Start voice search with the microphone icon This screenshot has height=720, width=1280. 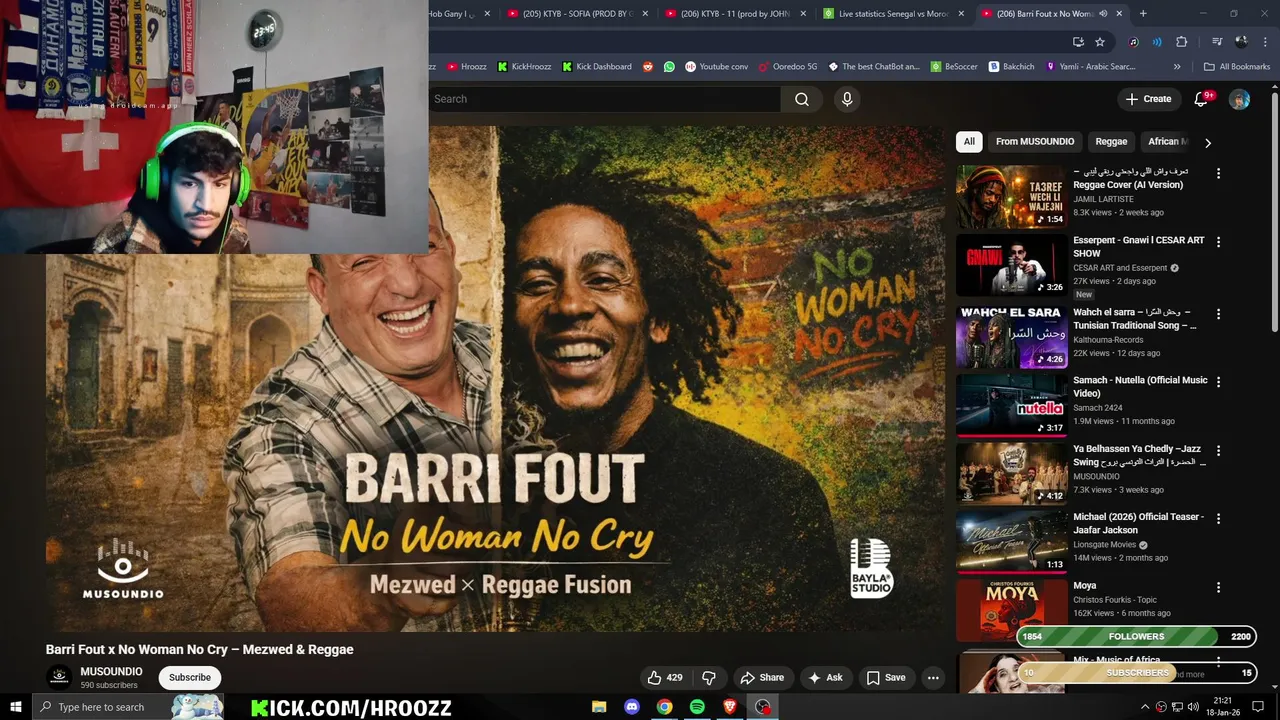tap(847, 99)
